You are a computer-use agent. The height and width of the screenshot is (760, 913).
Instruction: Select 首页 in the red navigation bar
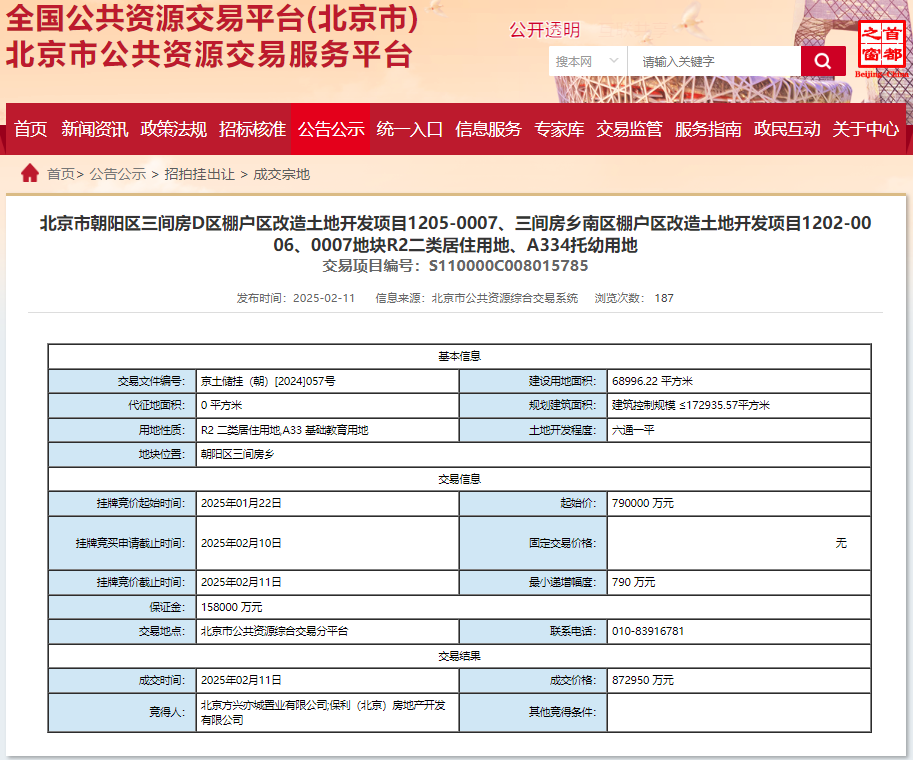pyautogui.click(x=31, y=130)
